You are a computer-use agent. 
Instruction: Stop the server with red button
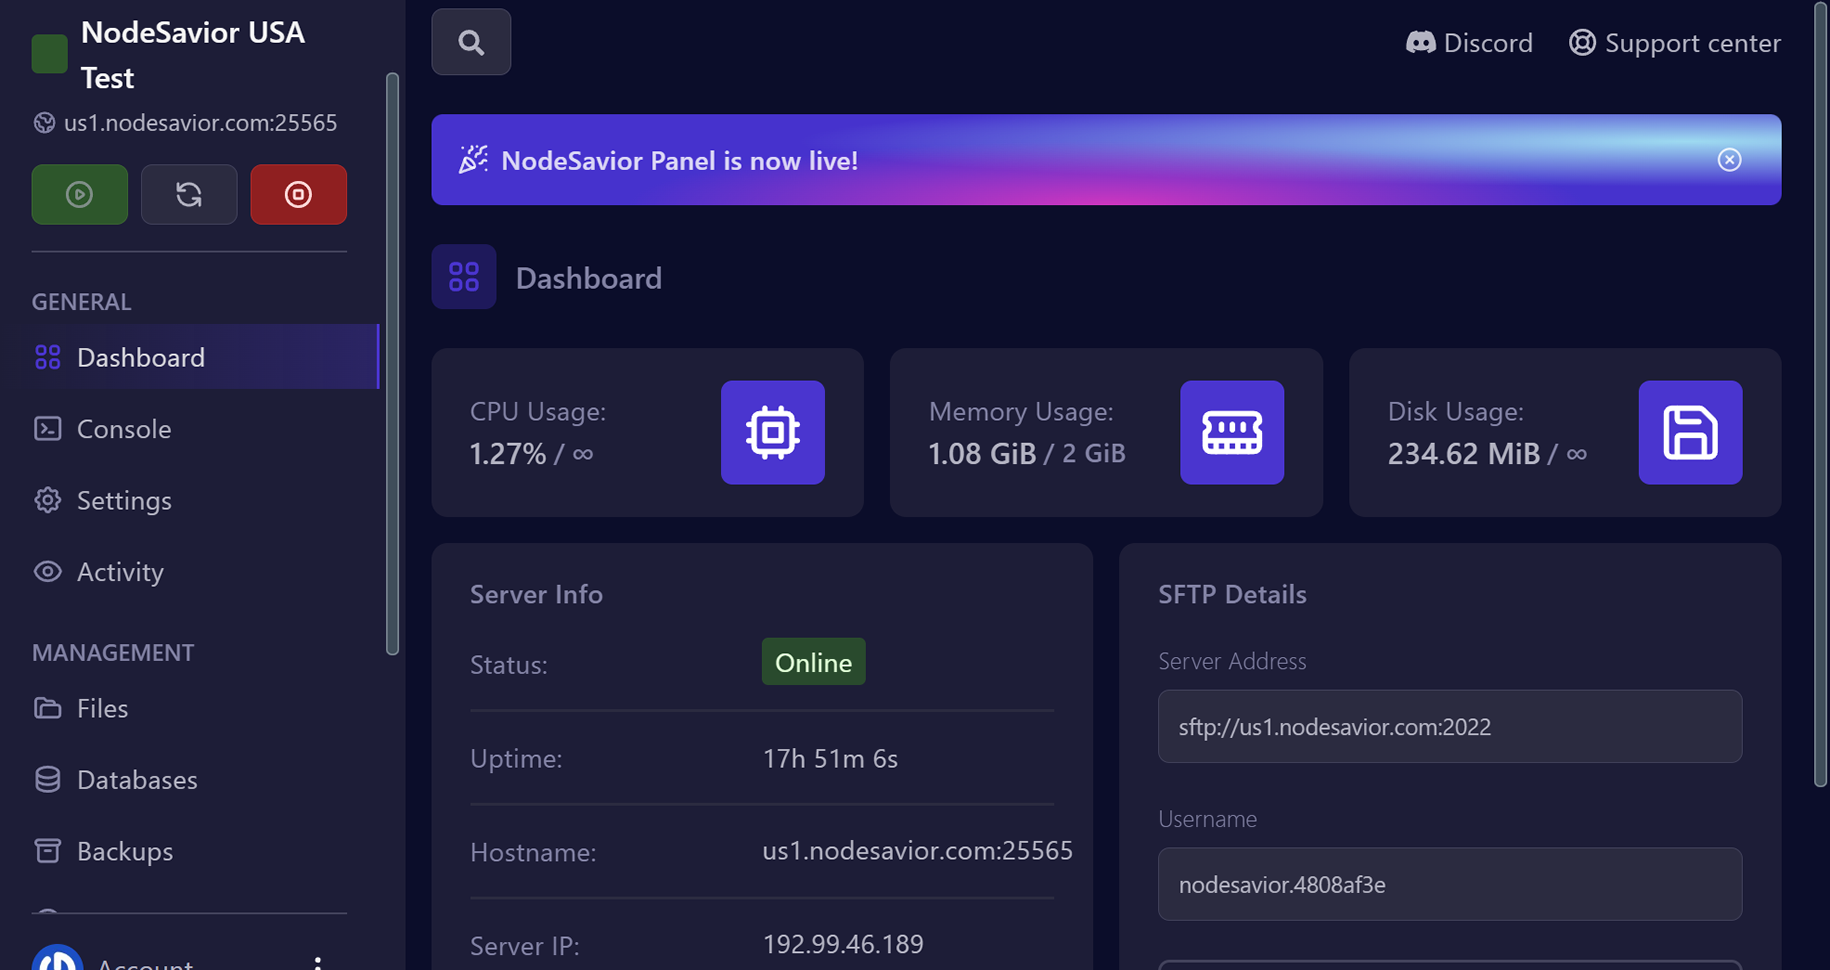coord(298,194)
